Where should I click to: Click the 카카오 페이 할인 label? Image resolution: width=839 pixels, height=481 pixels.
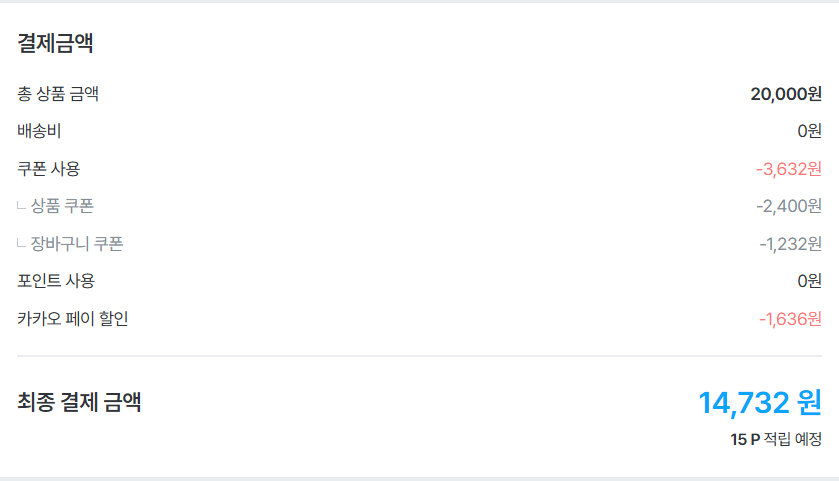73,319
